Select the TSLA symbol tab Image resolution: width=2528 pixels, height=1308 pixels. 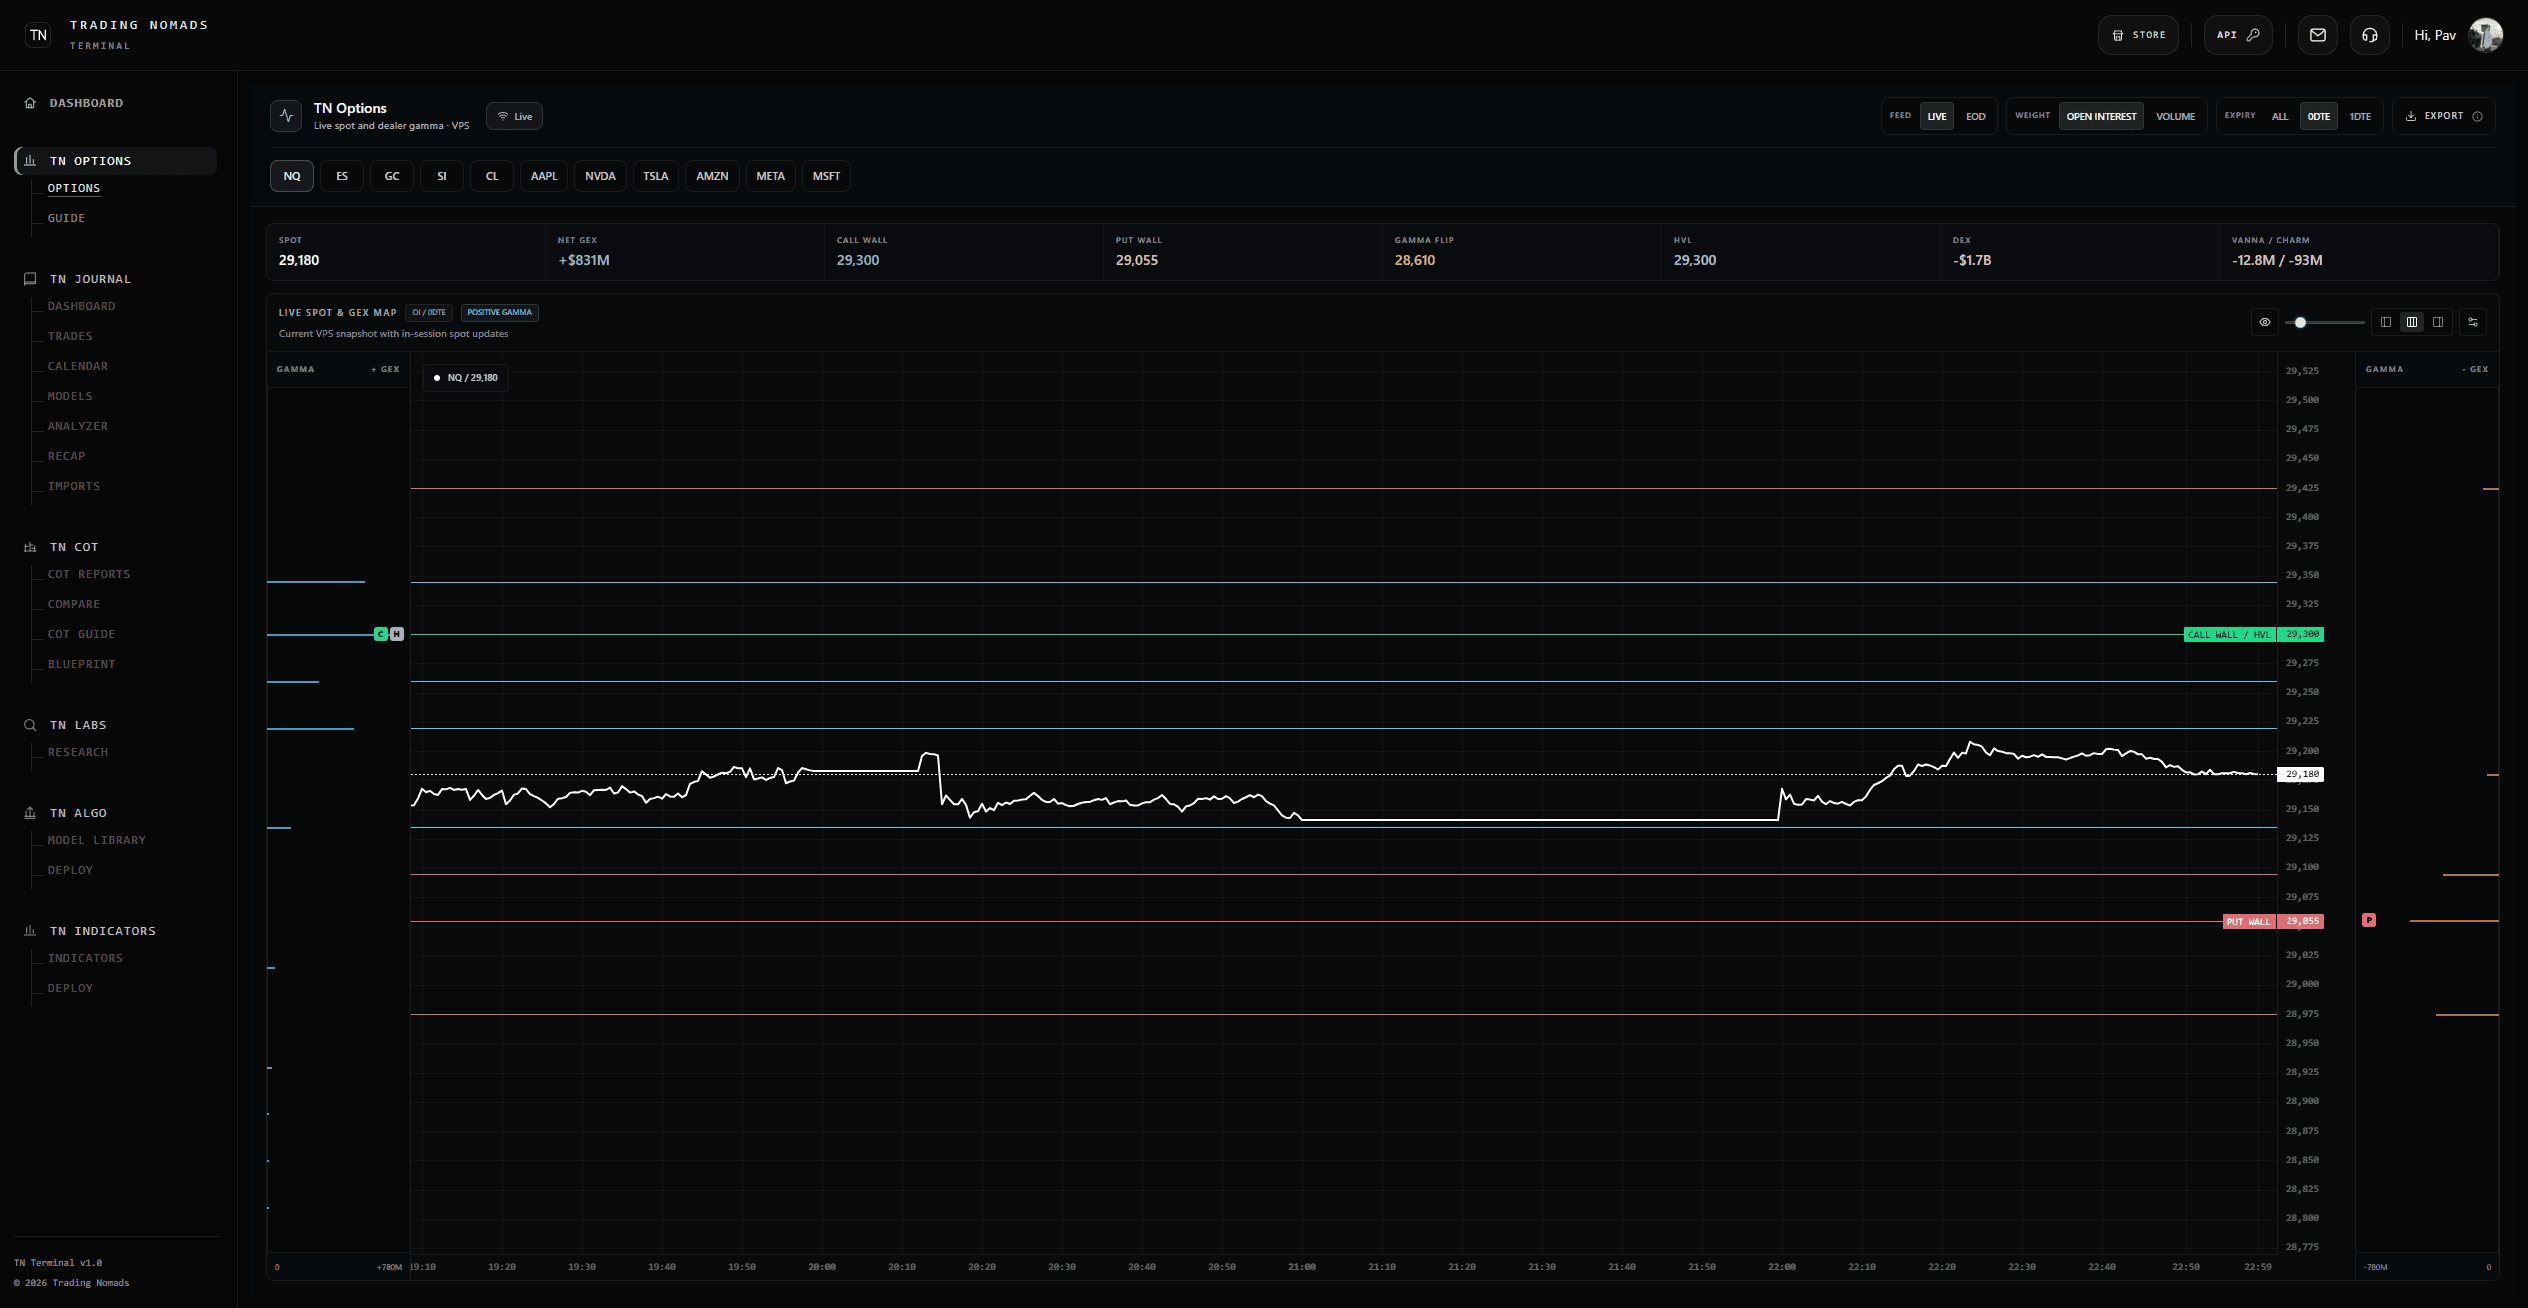click(x=656, y=176)
